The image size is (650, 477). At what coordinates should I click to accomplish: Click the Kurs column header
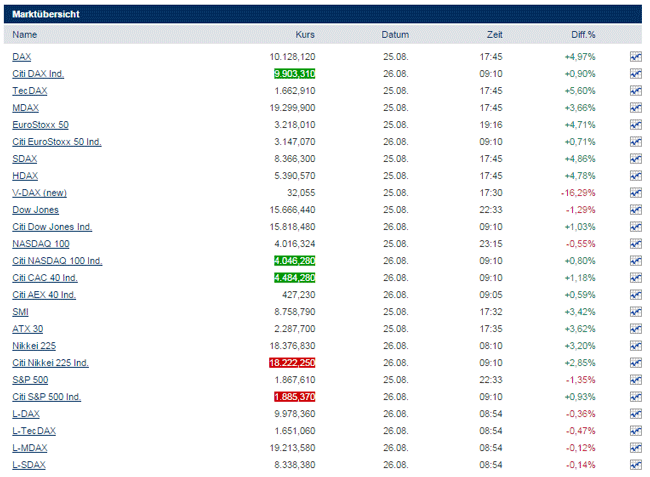305,35
